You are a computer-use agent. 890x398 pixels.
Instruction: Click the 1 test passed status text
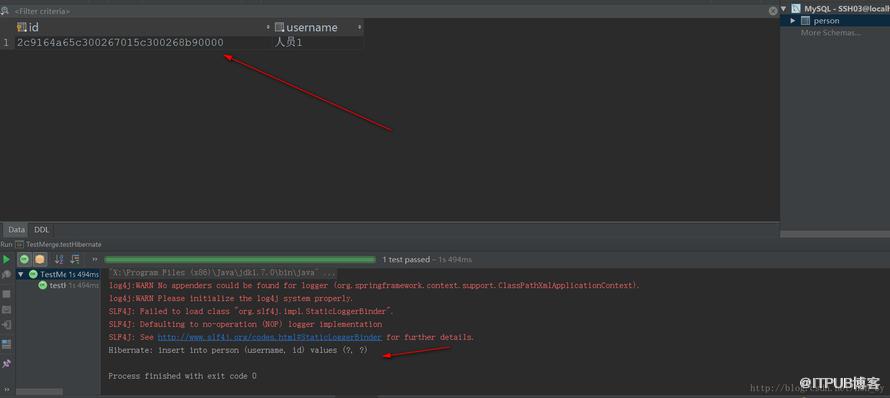(x=406, y=259)
